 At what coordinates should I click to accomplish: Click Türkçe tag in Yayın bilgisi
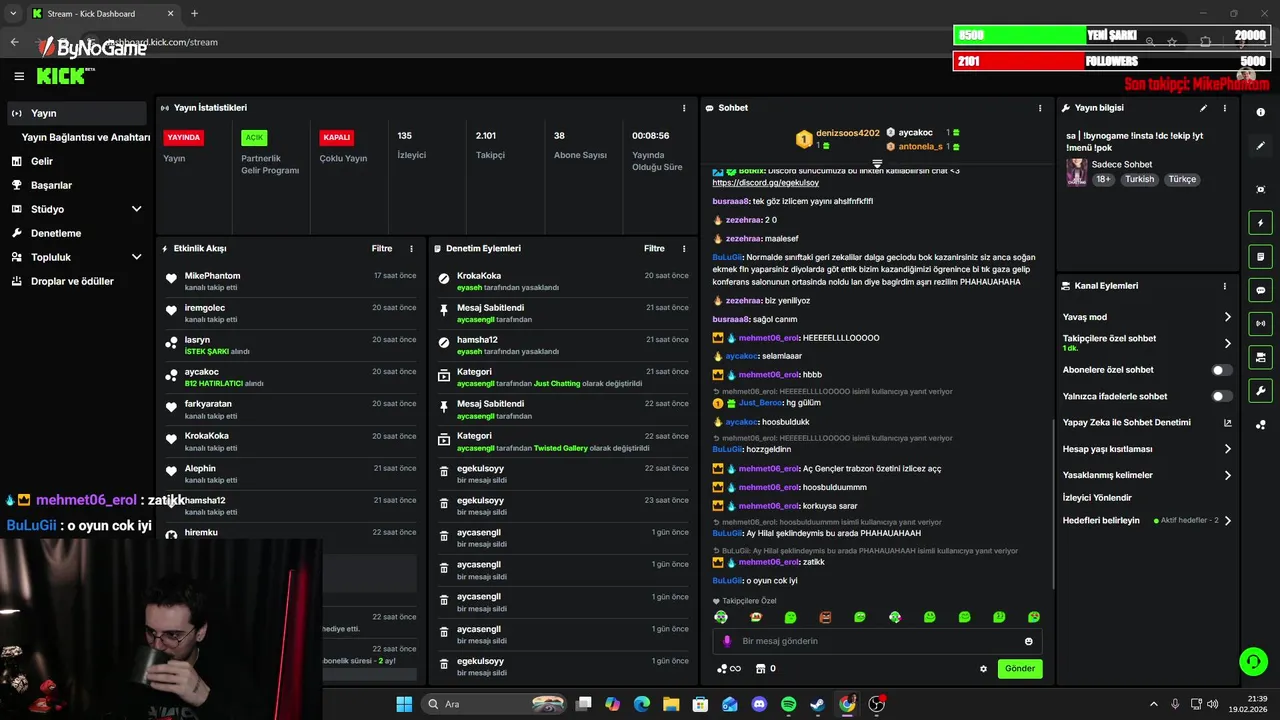1182,179
